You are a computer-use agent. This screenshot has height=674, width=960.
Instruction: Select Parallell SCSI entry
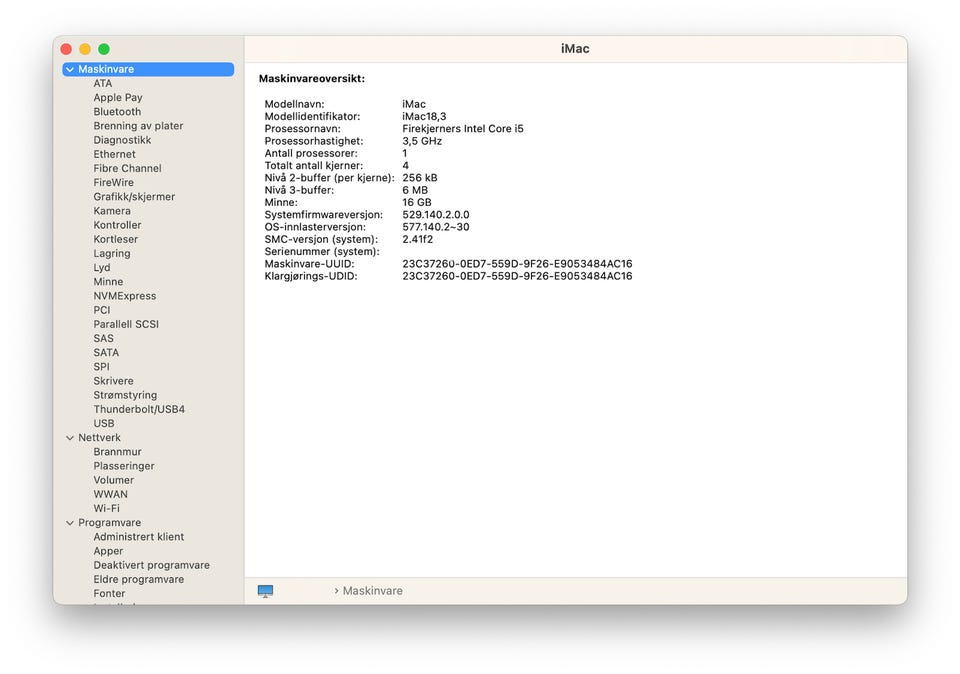126,324
